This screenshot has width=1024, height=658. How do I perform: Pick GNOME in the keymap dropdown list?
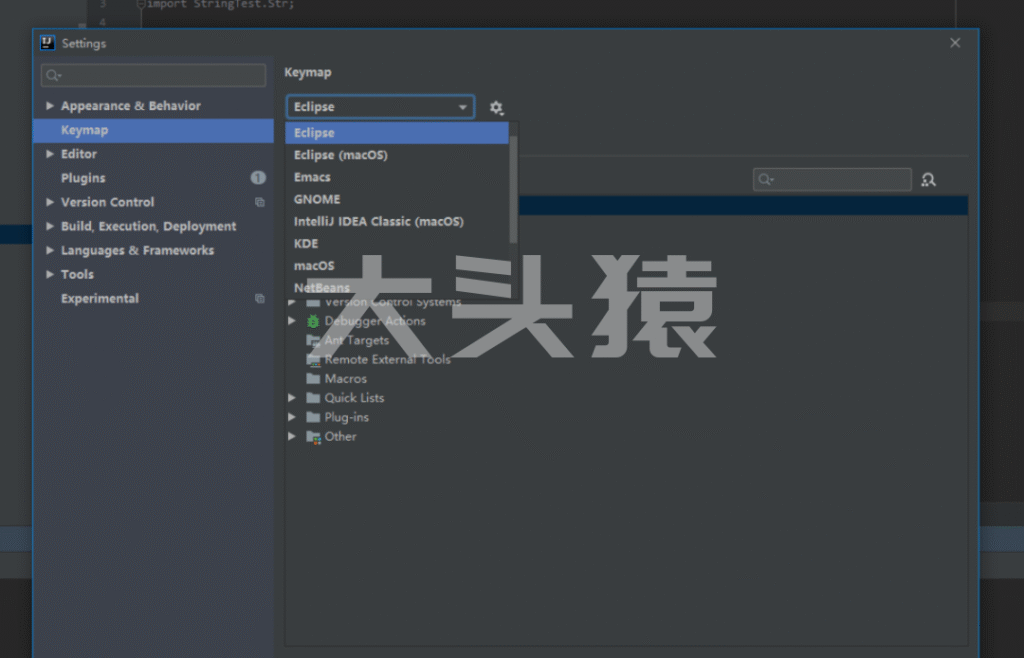click(317, 199)
